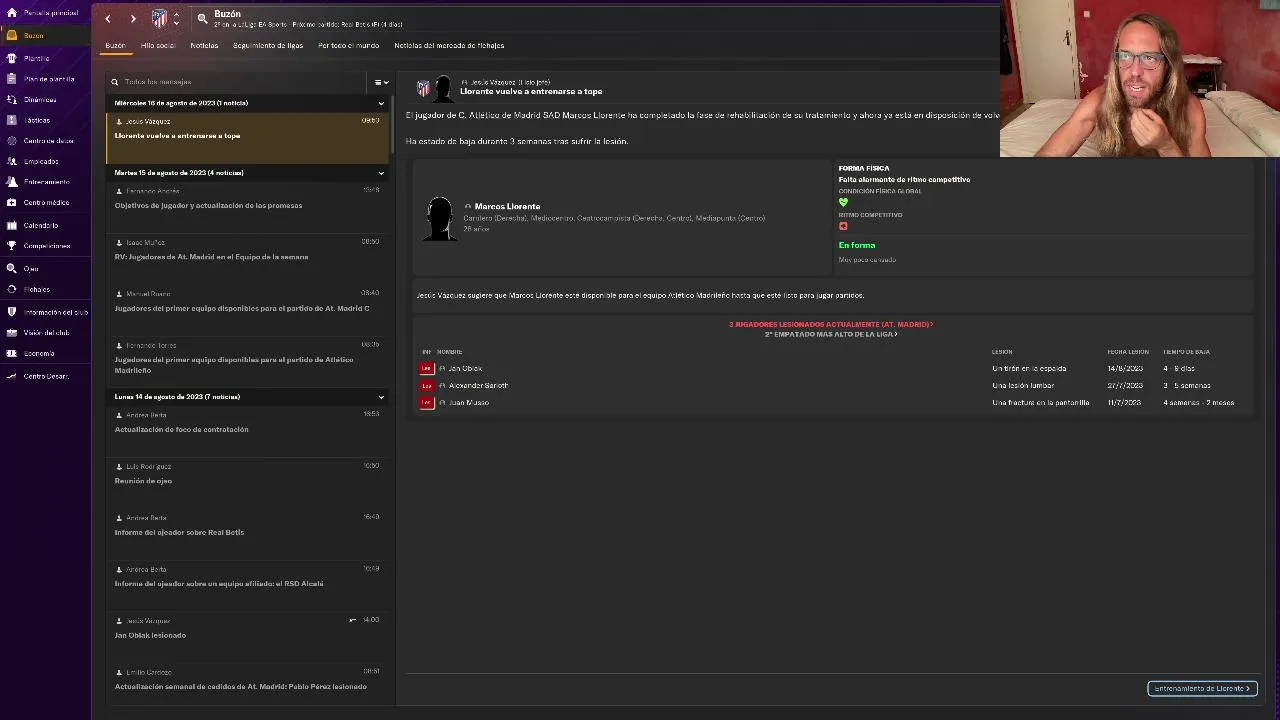Switch to Seguimiento de ligas tab

pyautogui.click(x=268, y=45)
